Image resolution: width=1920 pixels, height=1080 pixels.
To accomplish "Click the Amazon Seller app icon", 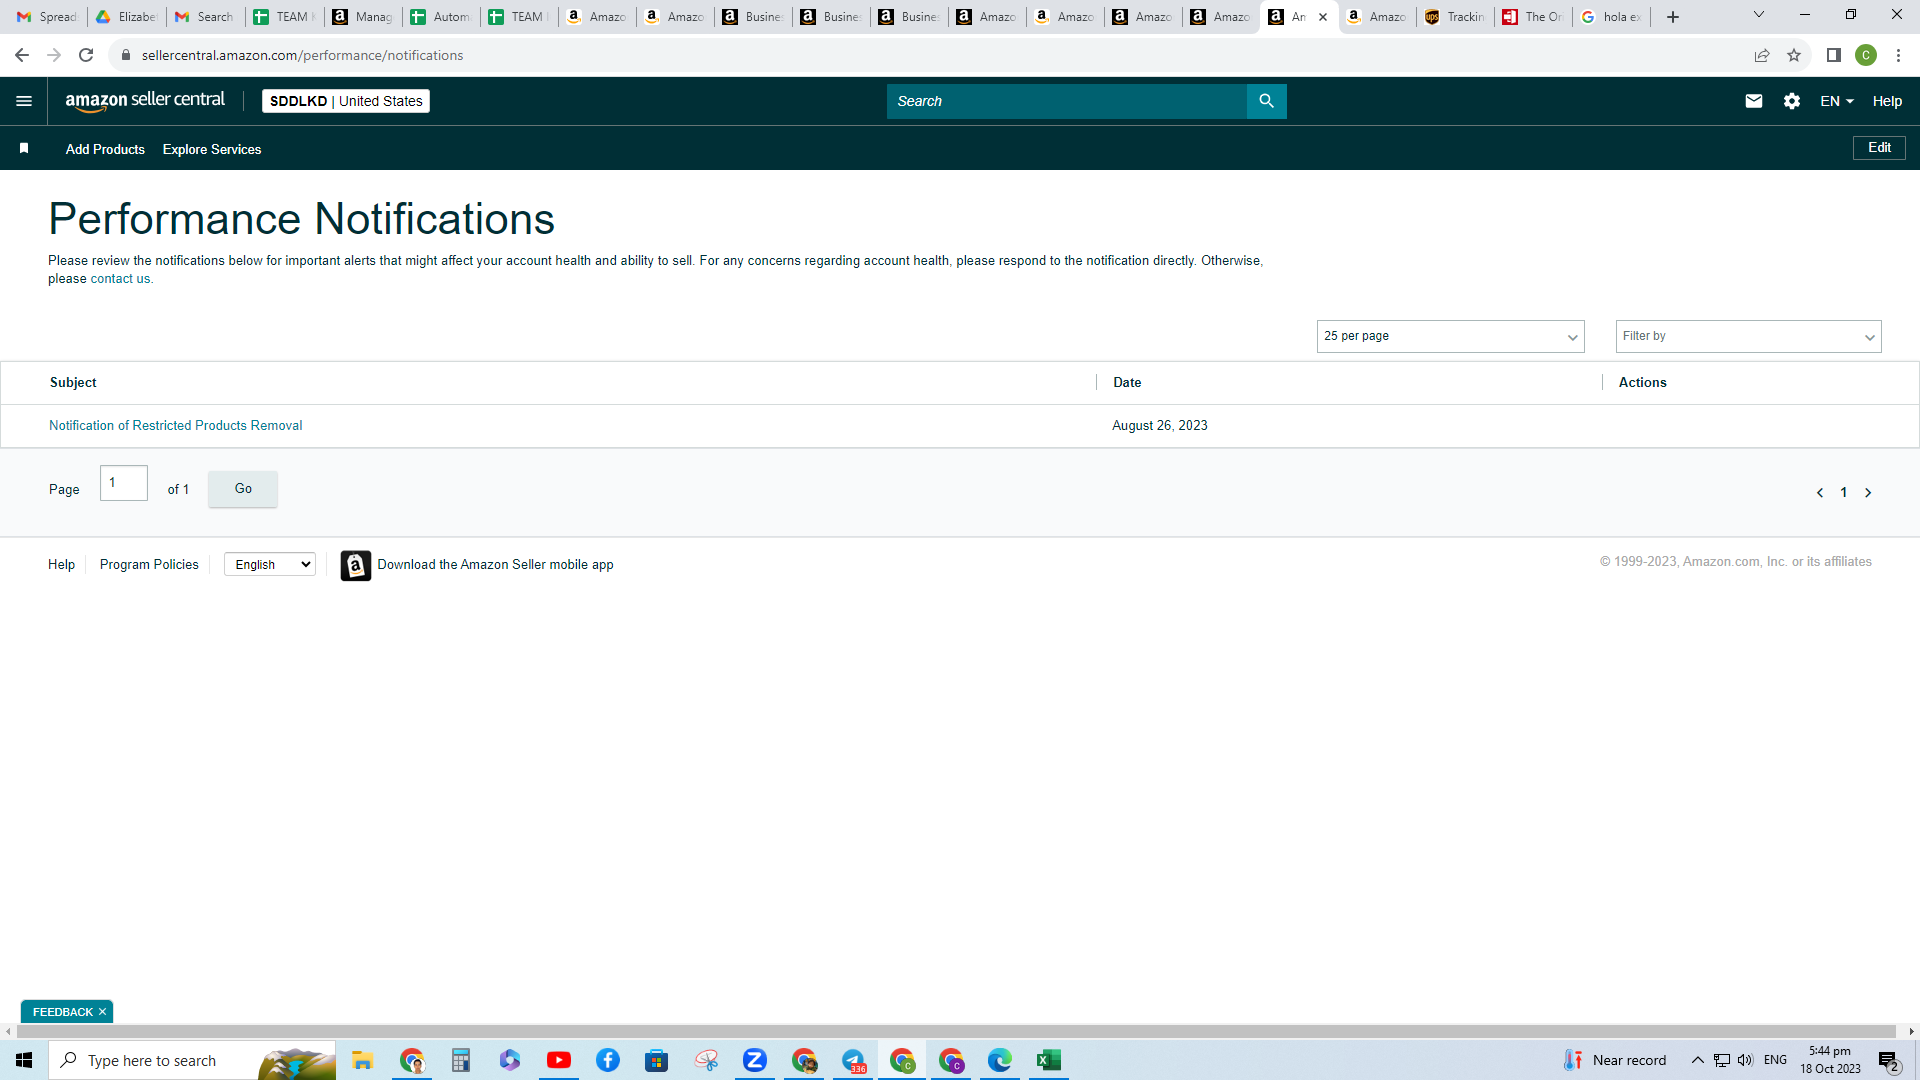I will click(355, 565).
